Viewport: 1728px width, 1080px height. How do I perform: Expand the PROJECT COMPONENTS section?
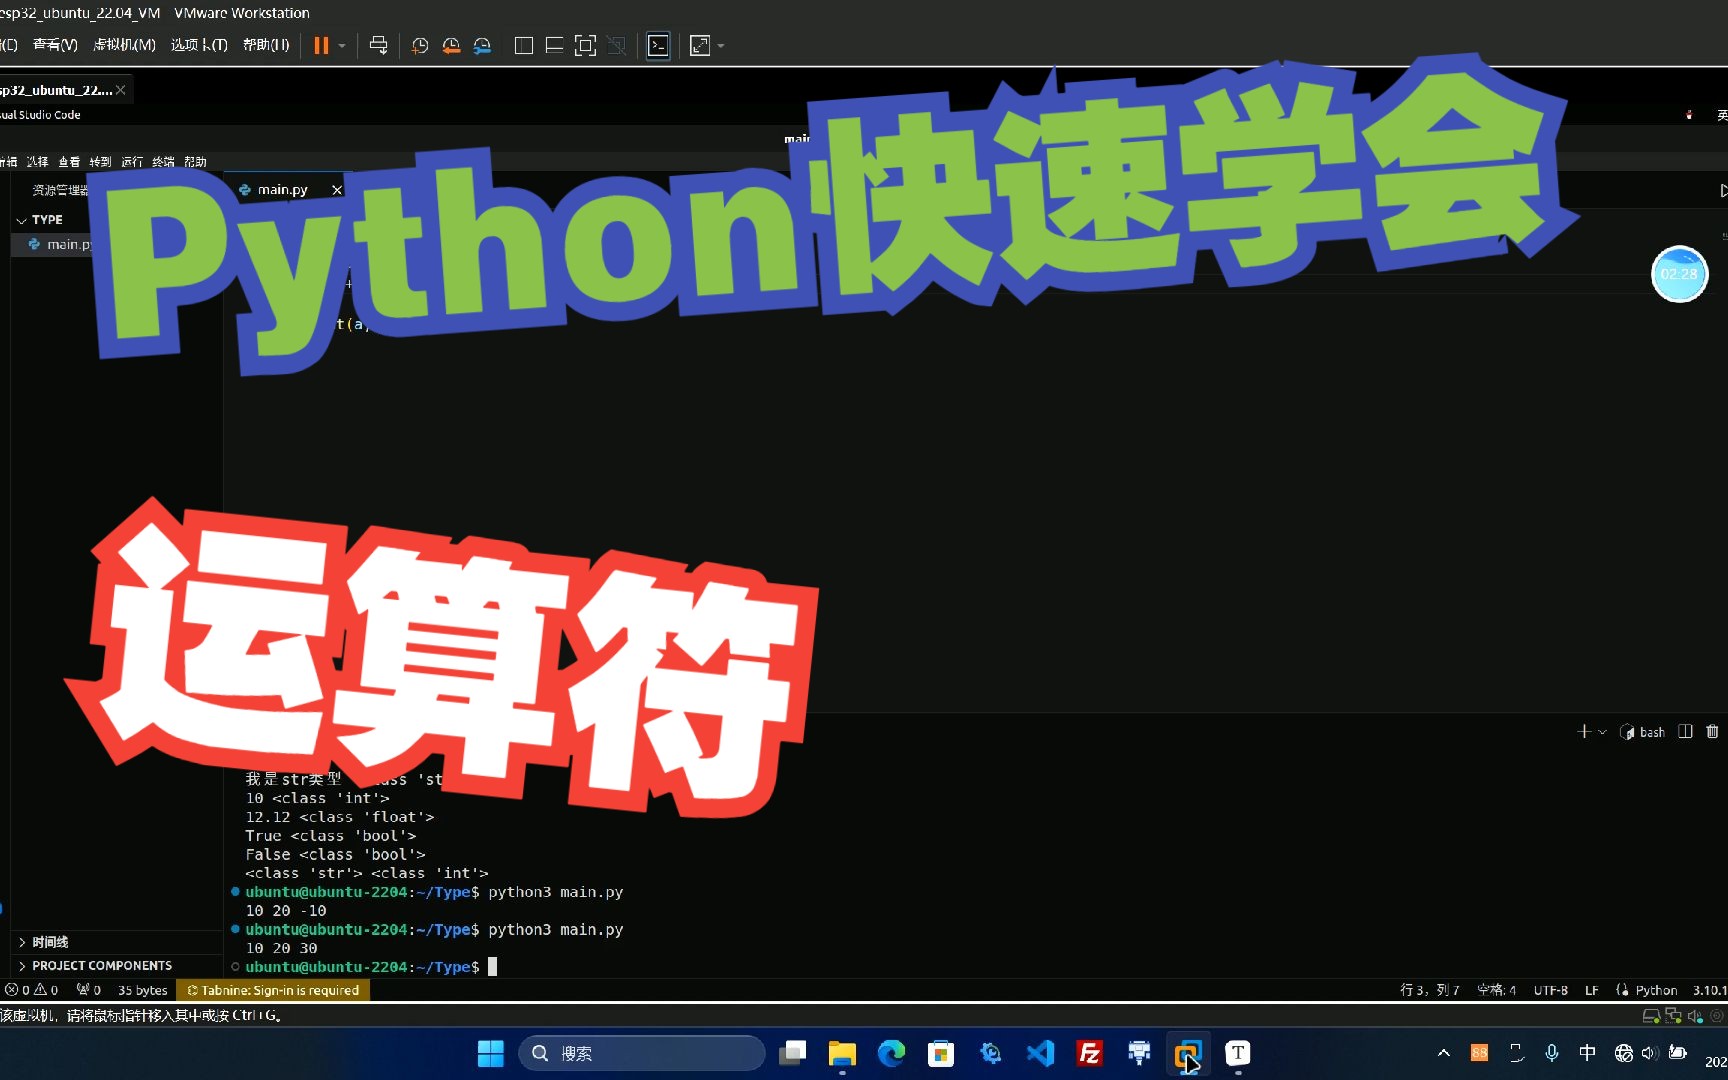(100, 965)
